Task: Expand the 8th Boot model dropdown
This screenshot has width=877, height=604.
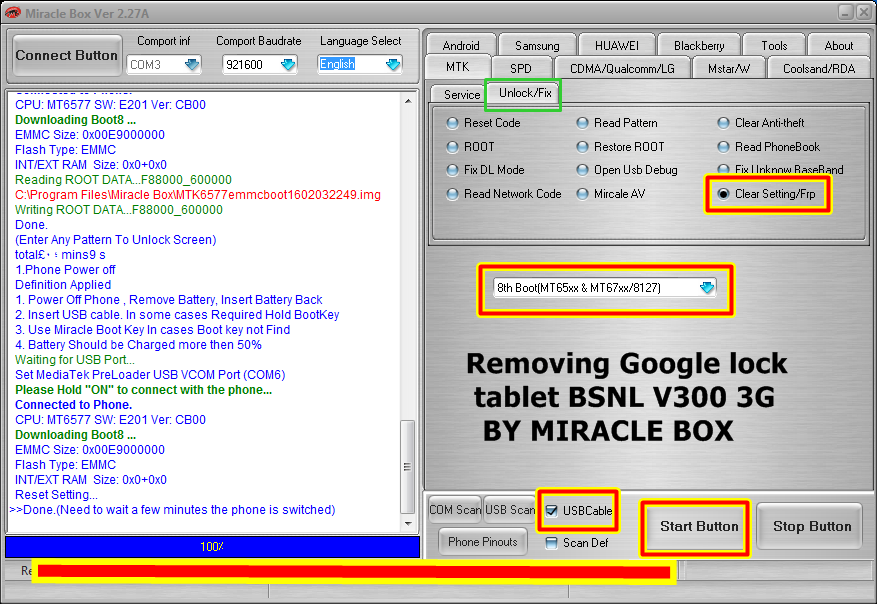Action: click(x=707, y=288)
